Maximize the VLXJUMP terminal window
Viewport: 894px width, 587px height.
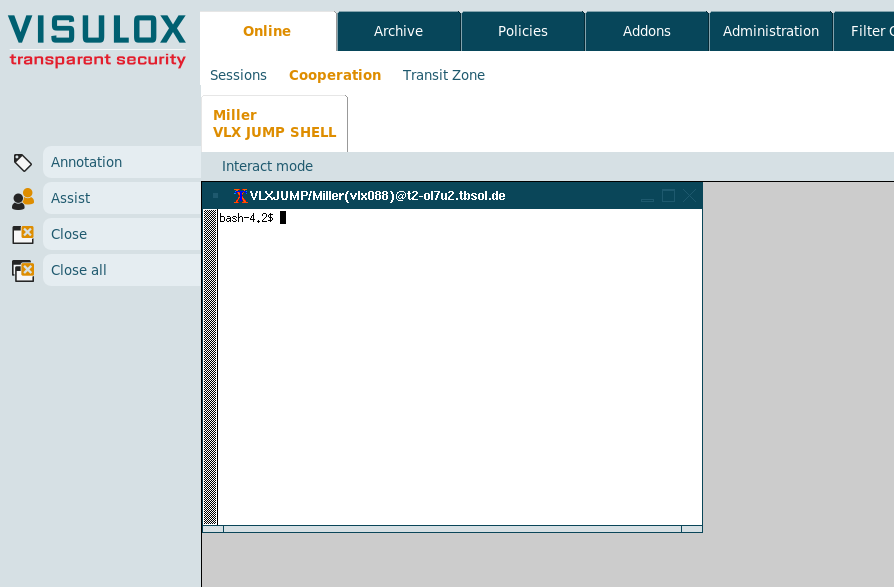point(668,196)
